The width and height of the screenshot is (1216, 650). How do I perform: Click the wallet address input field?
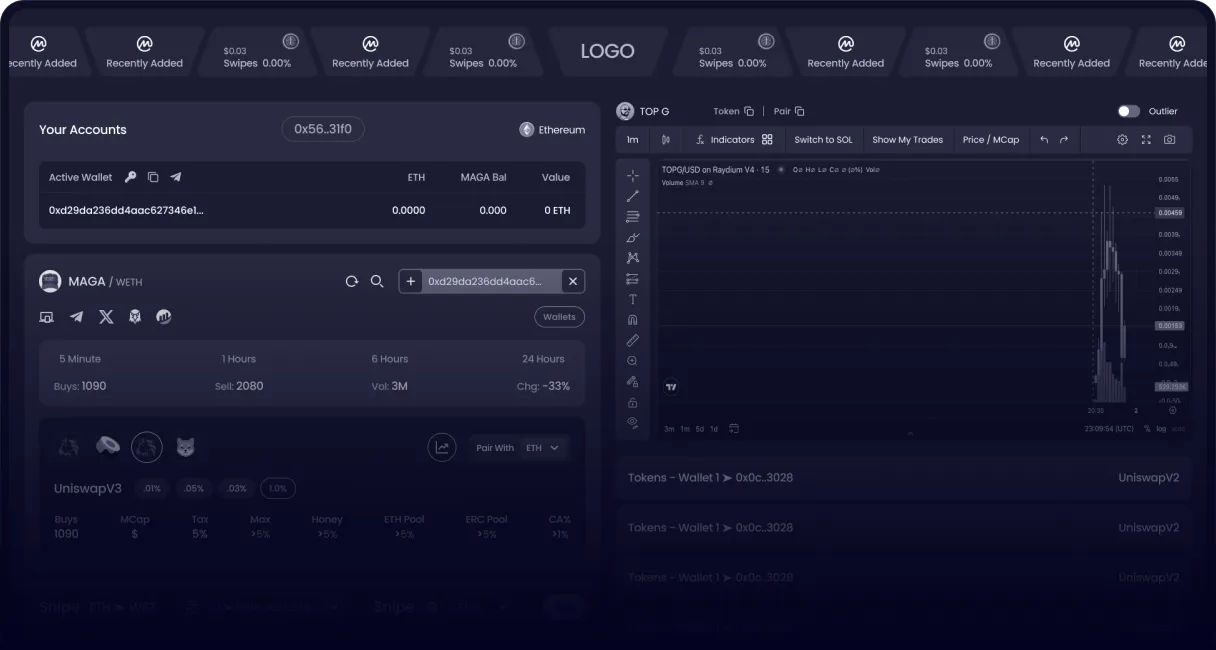click(x=490, y=282)
